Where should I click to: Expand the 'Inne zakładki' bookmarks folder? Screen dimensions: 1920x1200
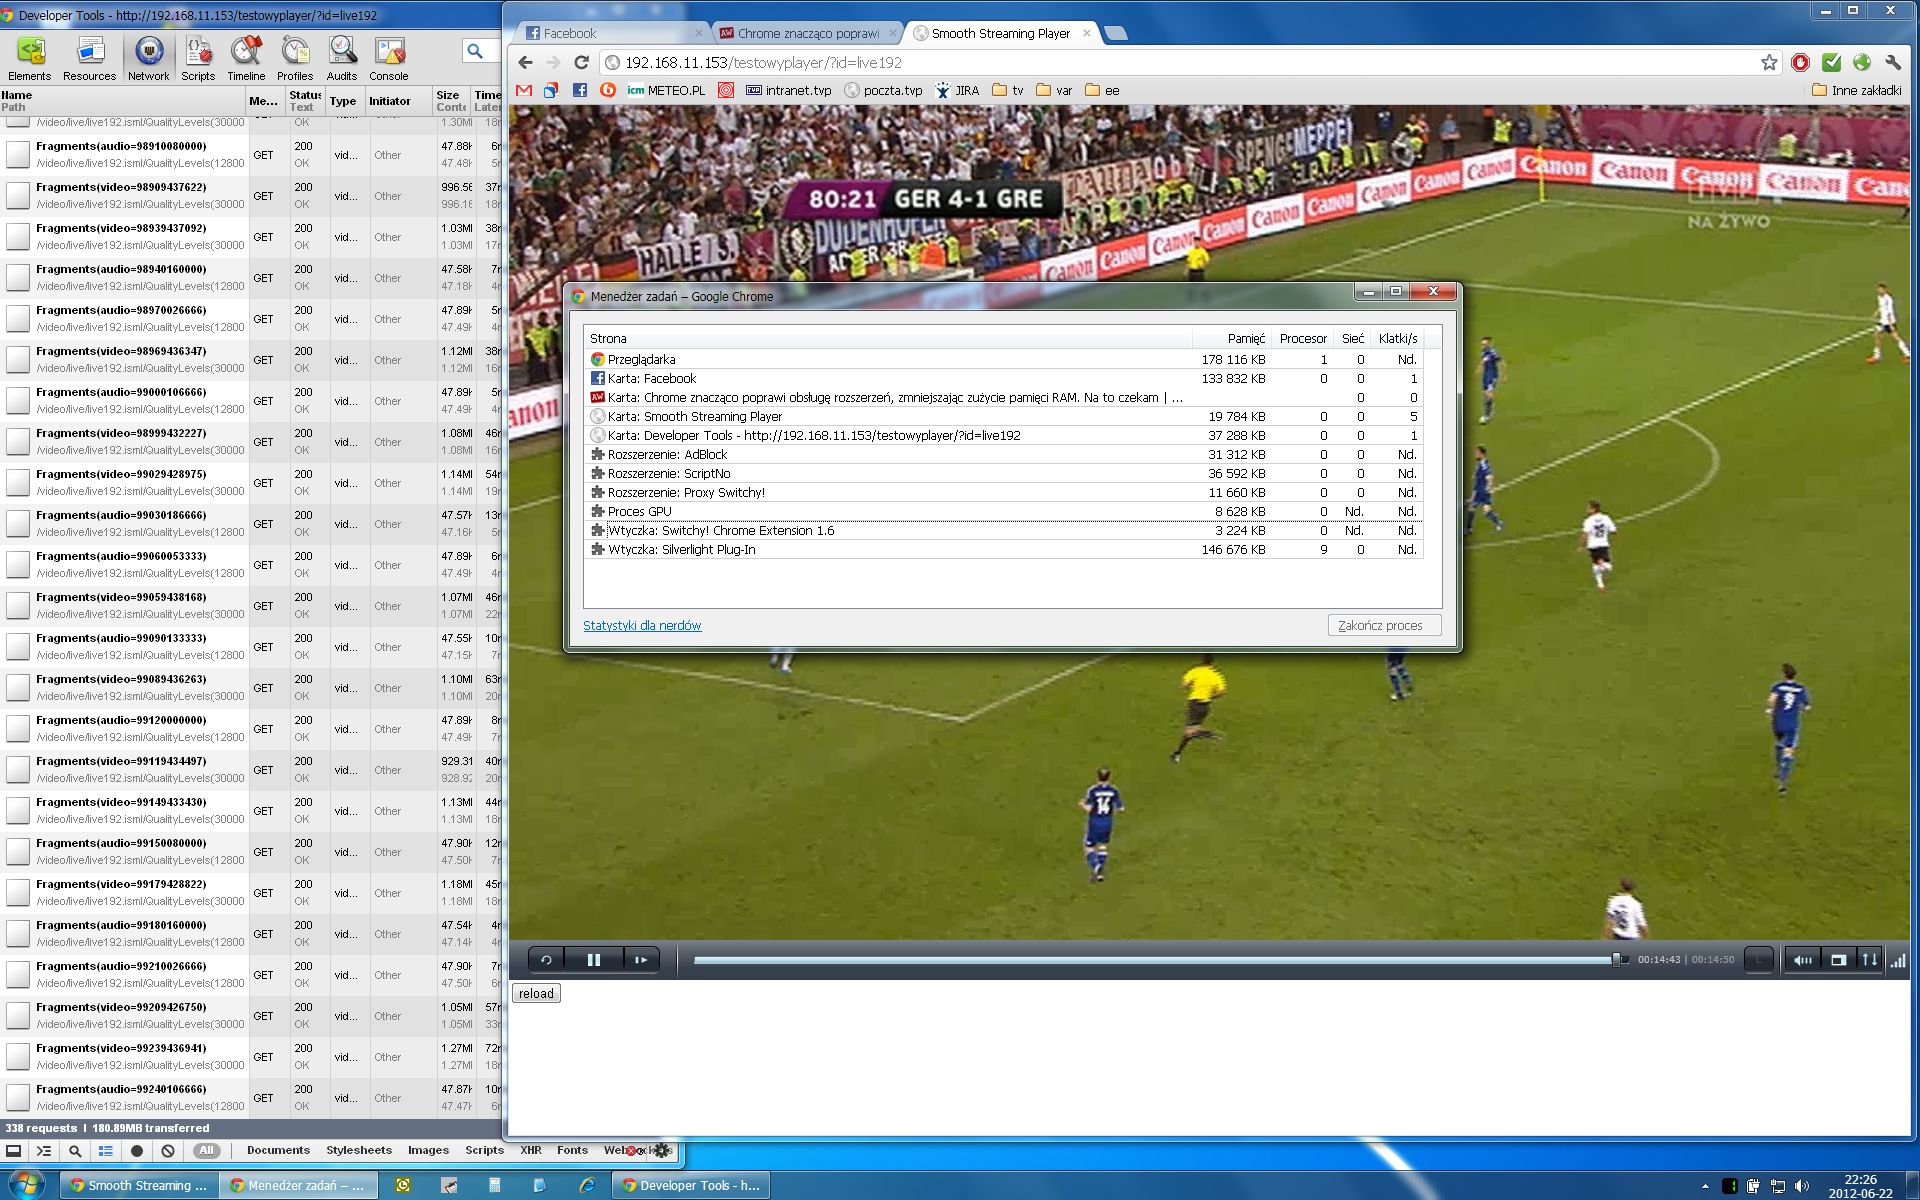click(x=1856, y=90)
